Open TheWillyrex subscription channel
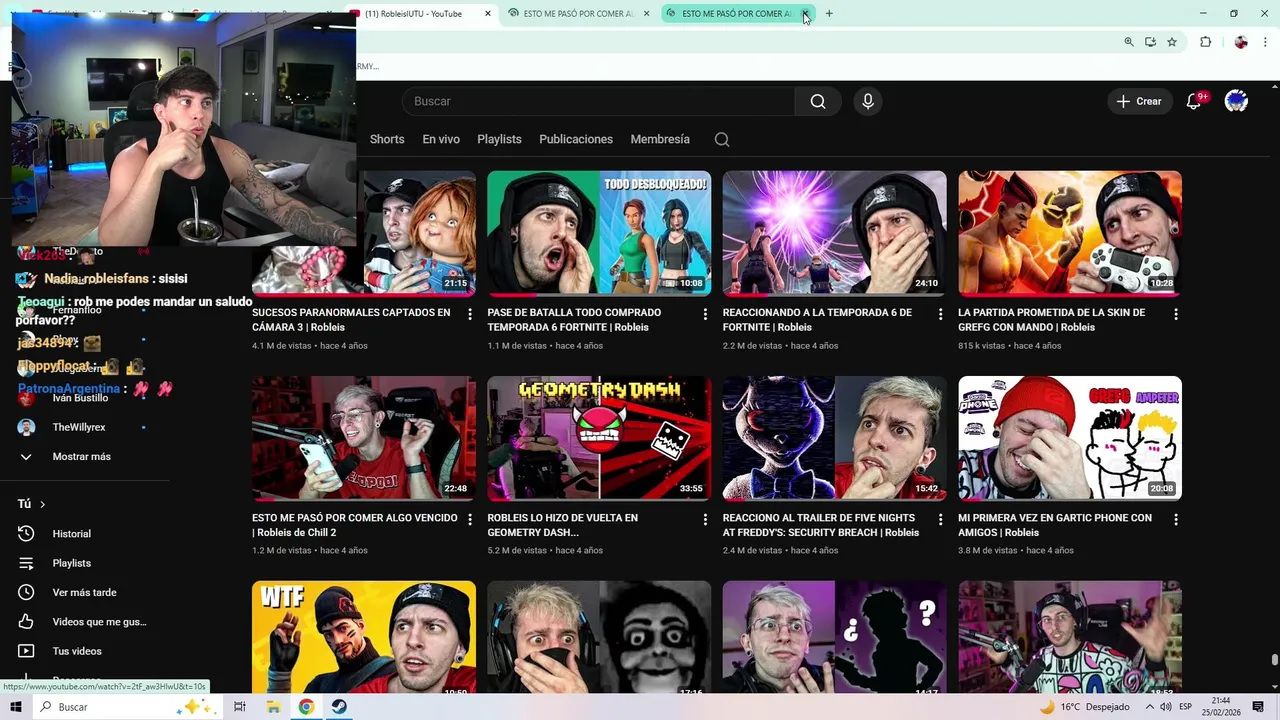This screenshot has width=1280, height=720. (79, 427)
